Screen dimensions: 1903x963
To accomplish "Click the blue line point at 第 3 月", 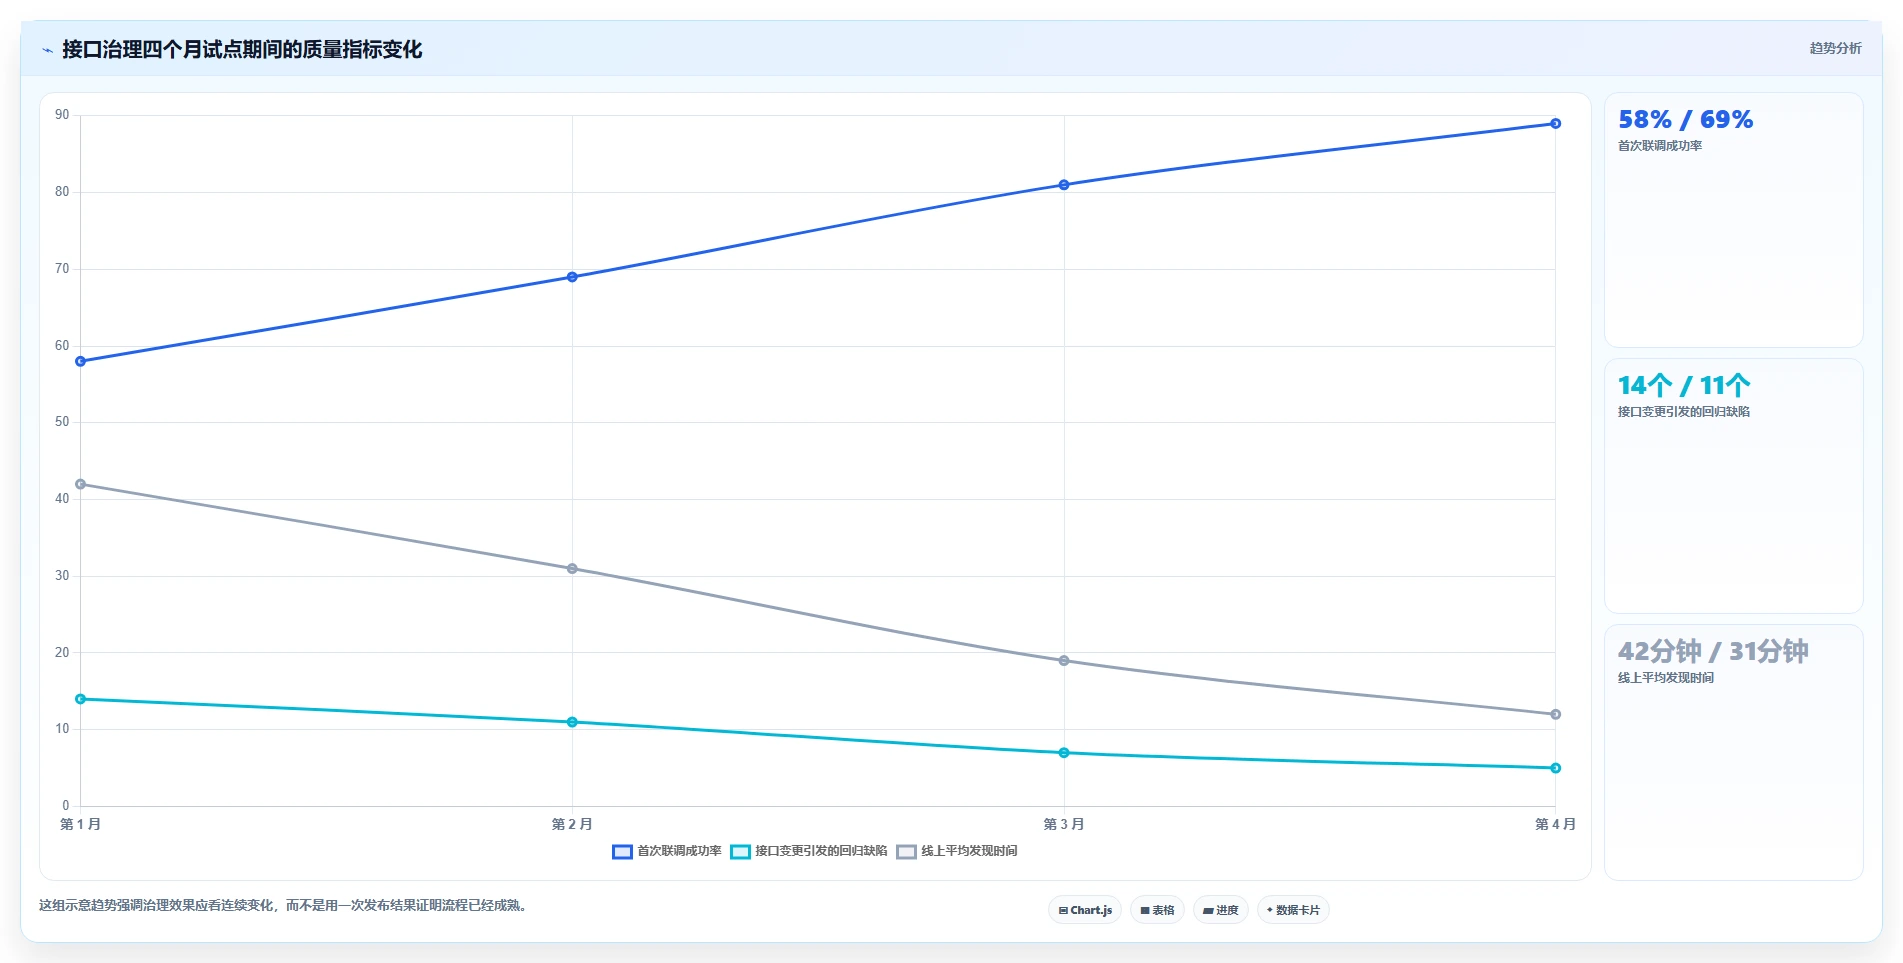I will [1064, 185].
